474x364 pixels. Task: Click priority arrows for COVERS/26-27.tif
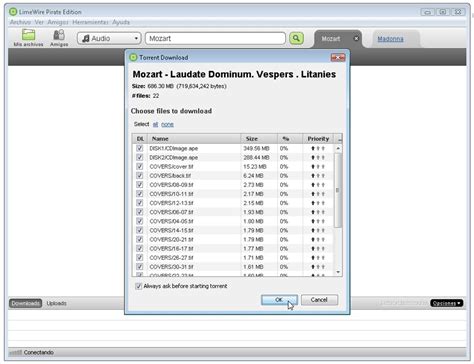(x=318, y=258)
